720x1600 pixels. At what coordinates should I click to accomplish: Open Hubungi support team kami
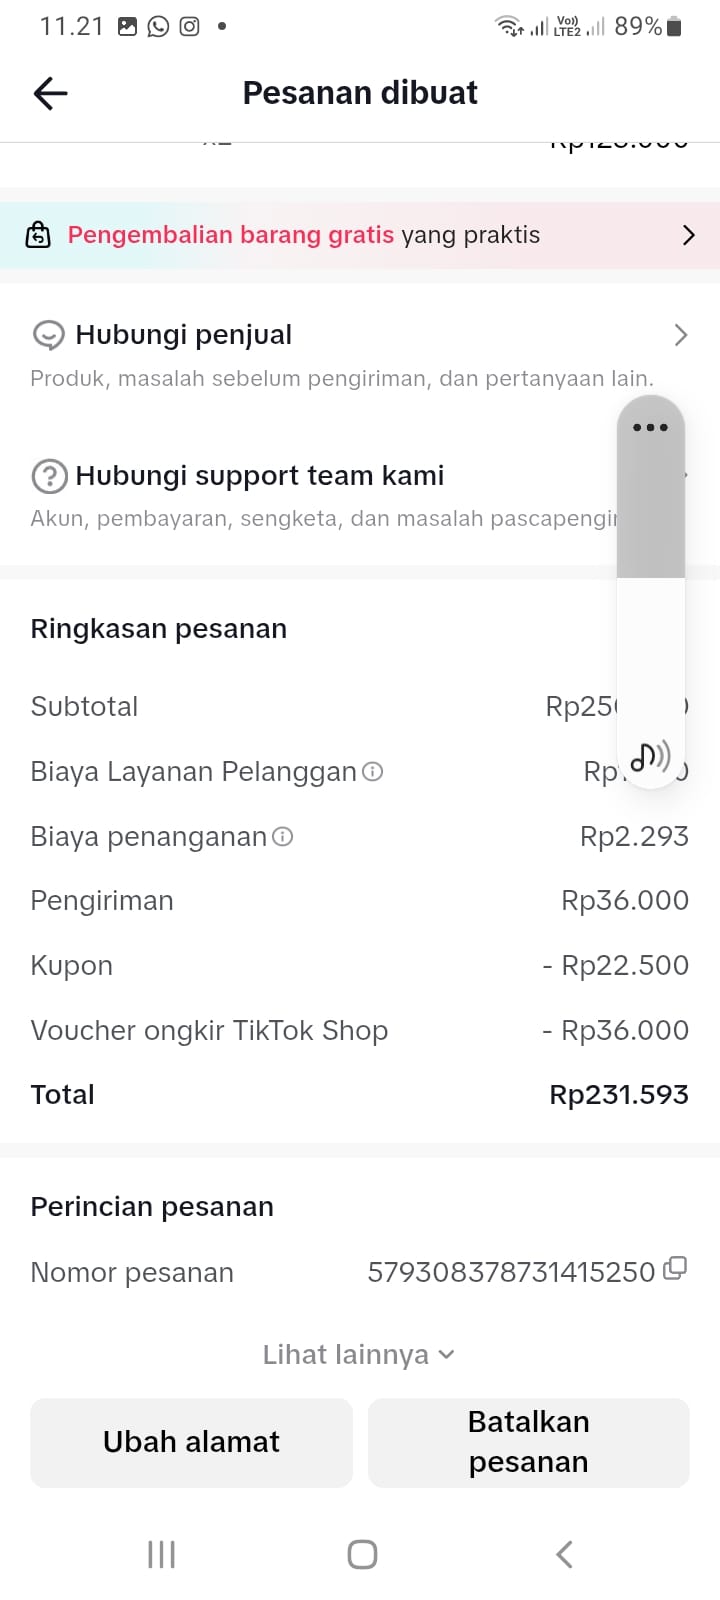coord(260,476)
